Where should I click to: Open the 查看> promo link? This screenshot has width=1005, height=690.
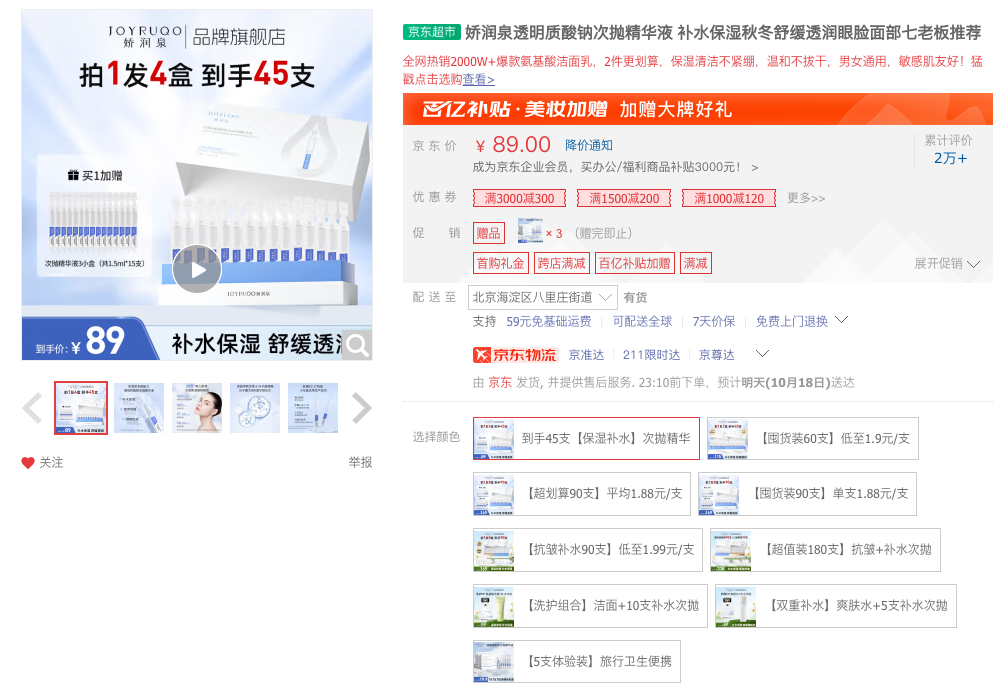coord(479,79)
